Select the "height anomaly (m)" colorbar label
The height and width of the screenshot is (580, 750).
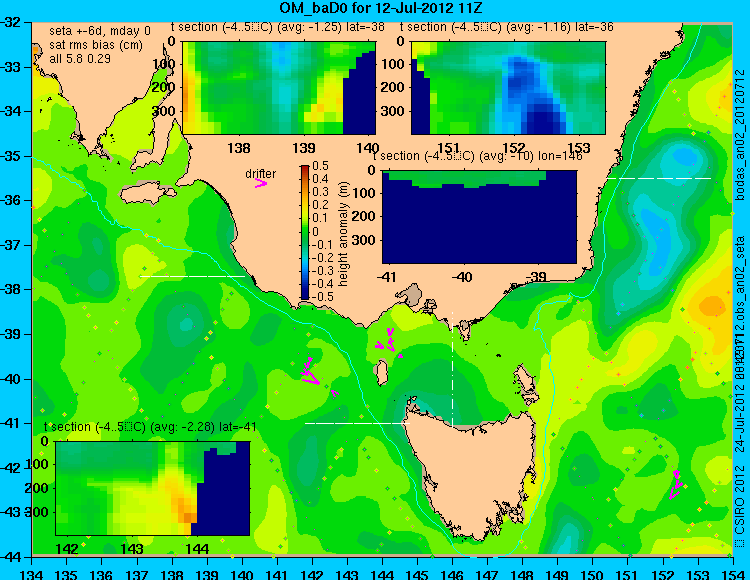(x=342, y=234)
